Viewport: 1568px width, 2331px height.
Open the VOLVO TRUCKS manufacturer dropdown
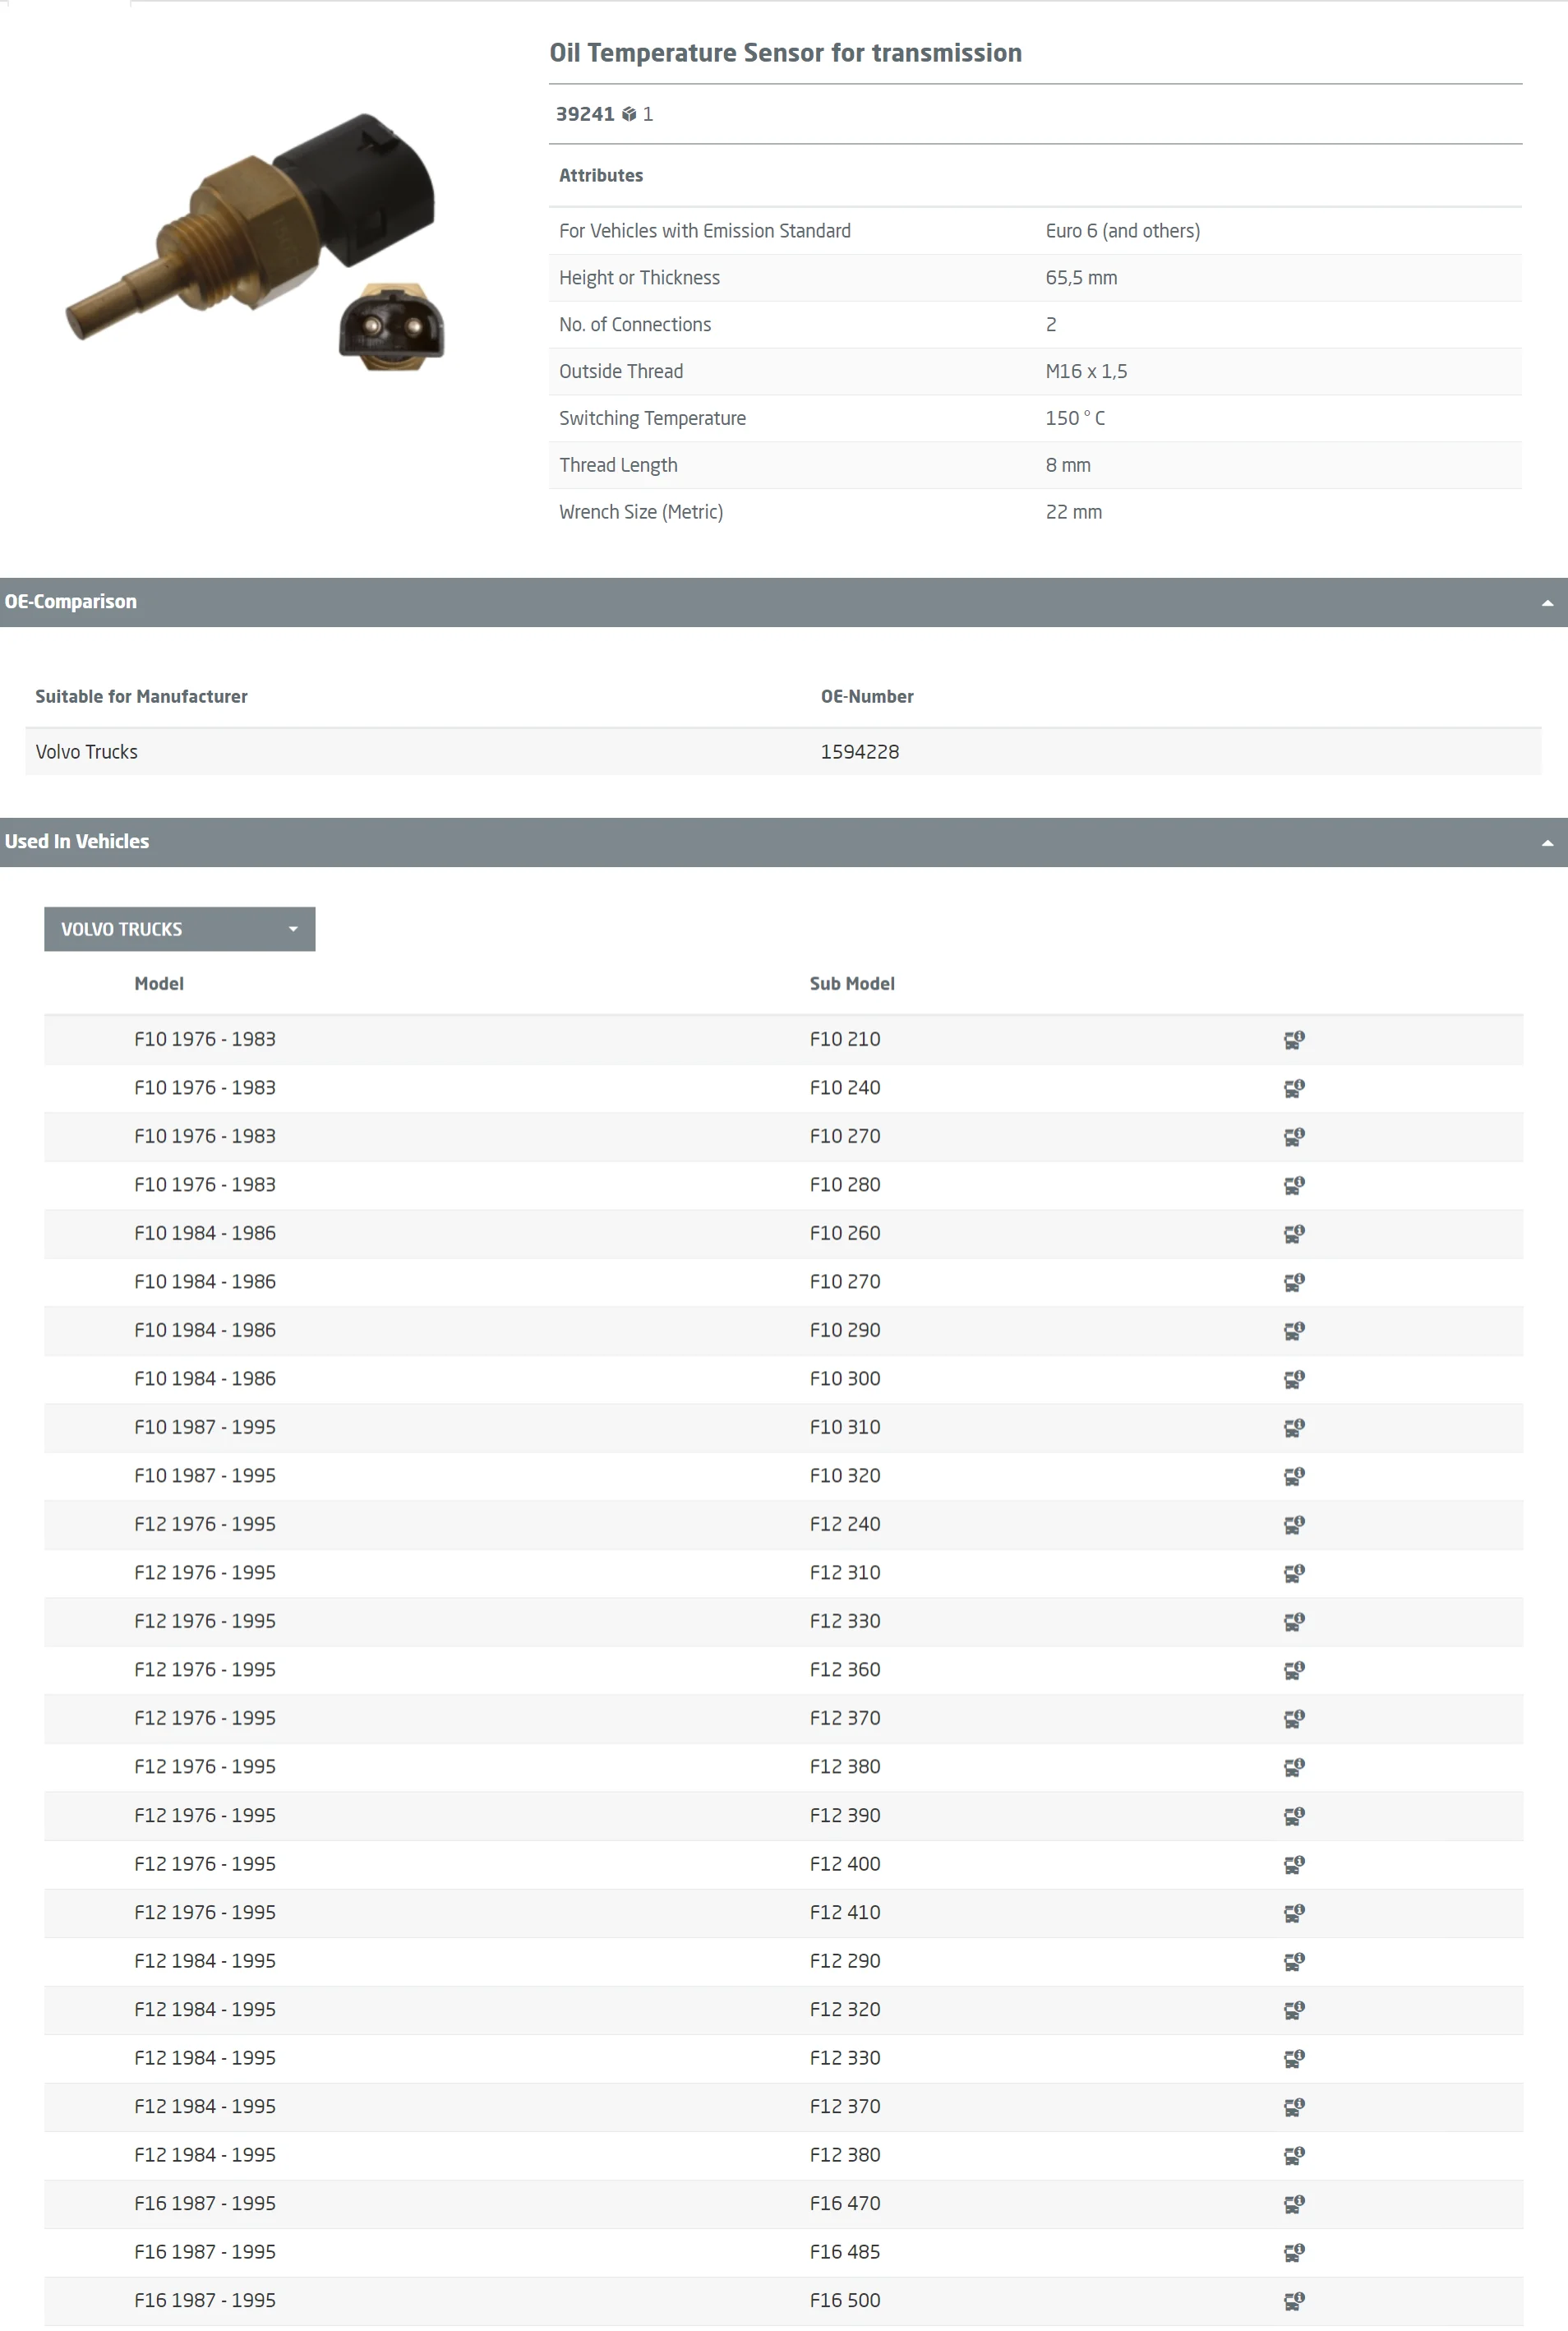point(180,929)
